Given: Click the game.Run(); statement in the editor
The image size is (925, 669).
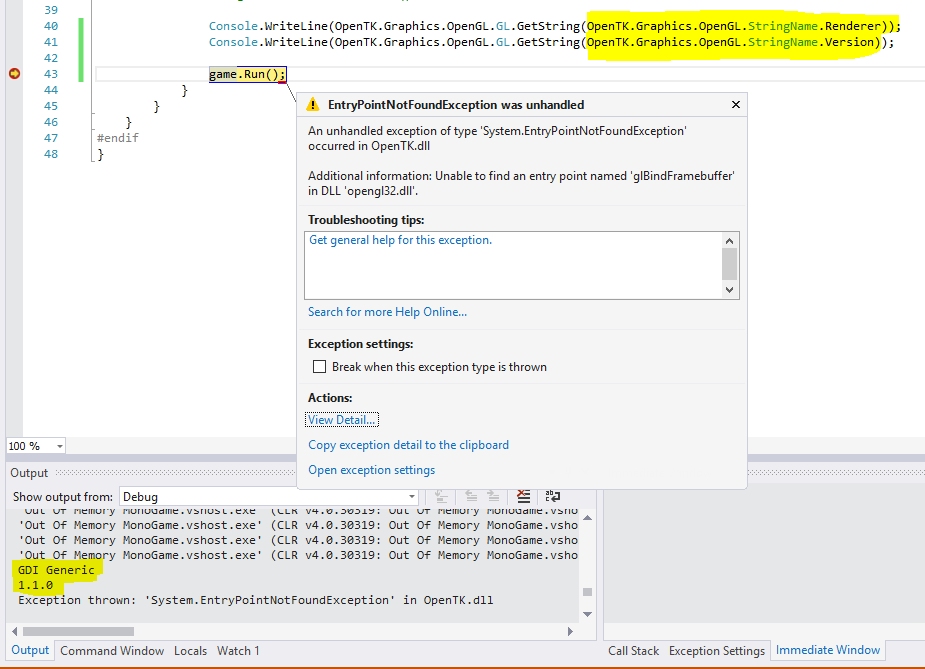Looking at the screenshot, I should (247, 74).
